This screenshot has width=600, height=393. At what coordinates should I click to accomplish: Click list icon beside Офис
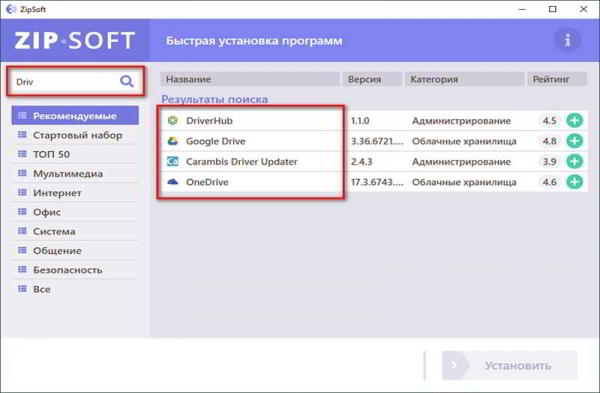tap(22, 212)
